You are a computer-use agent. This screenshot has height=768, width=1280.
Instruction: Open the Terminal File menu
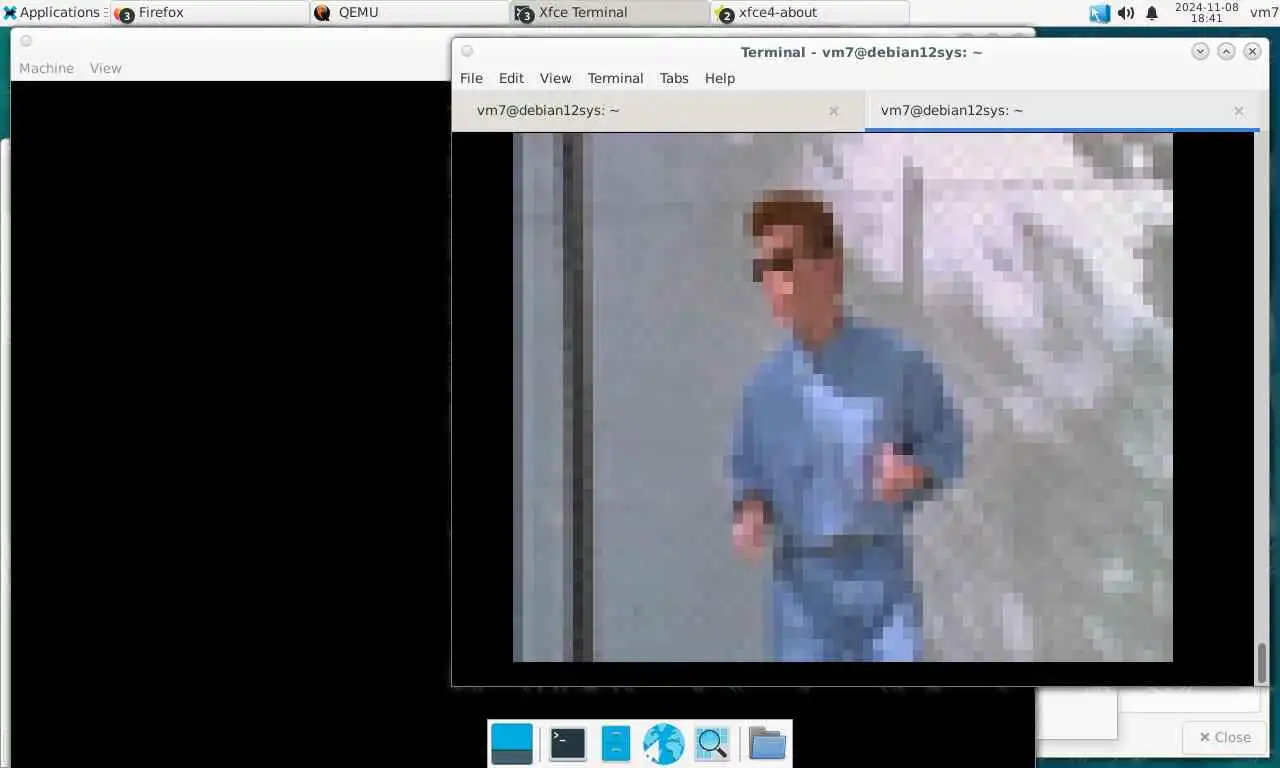tap(471, 78)
